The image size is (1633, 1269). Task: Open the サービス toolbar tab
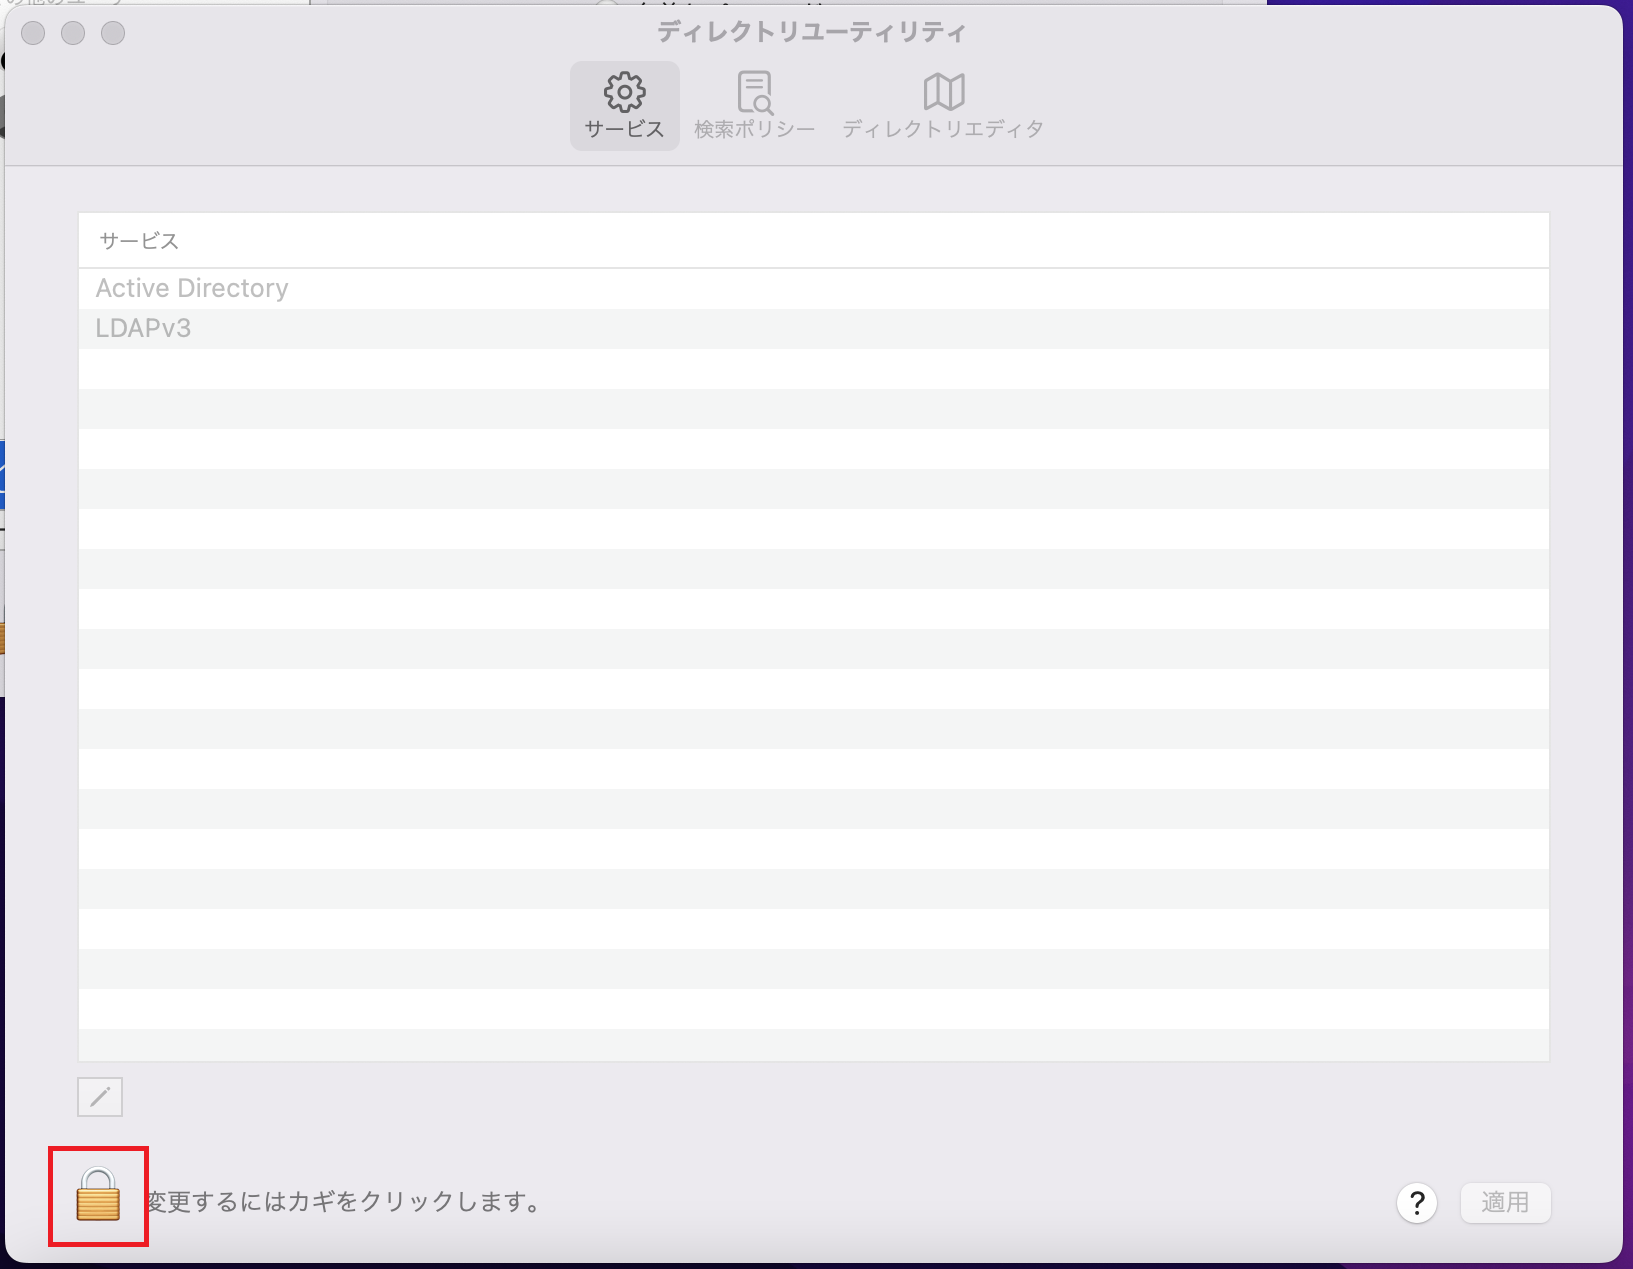tap(625, 106)
